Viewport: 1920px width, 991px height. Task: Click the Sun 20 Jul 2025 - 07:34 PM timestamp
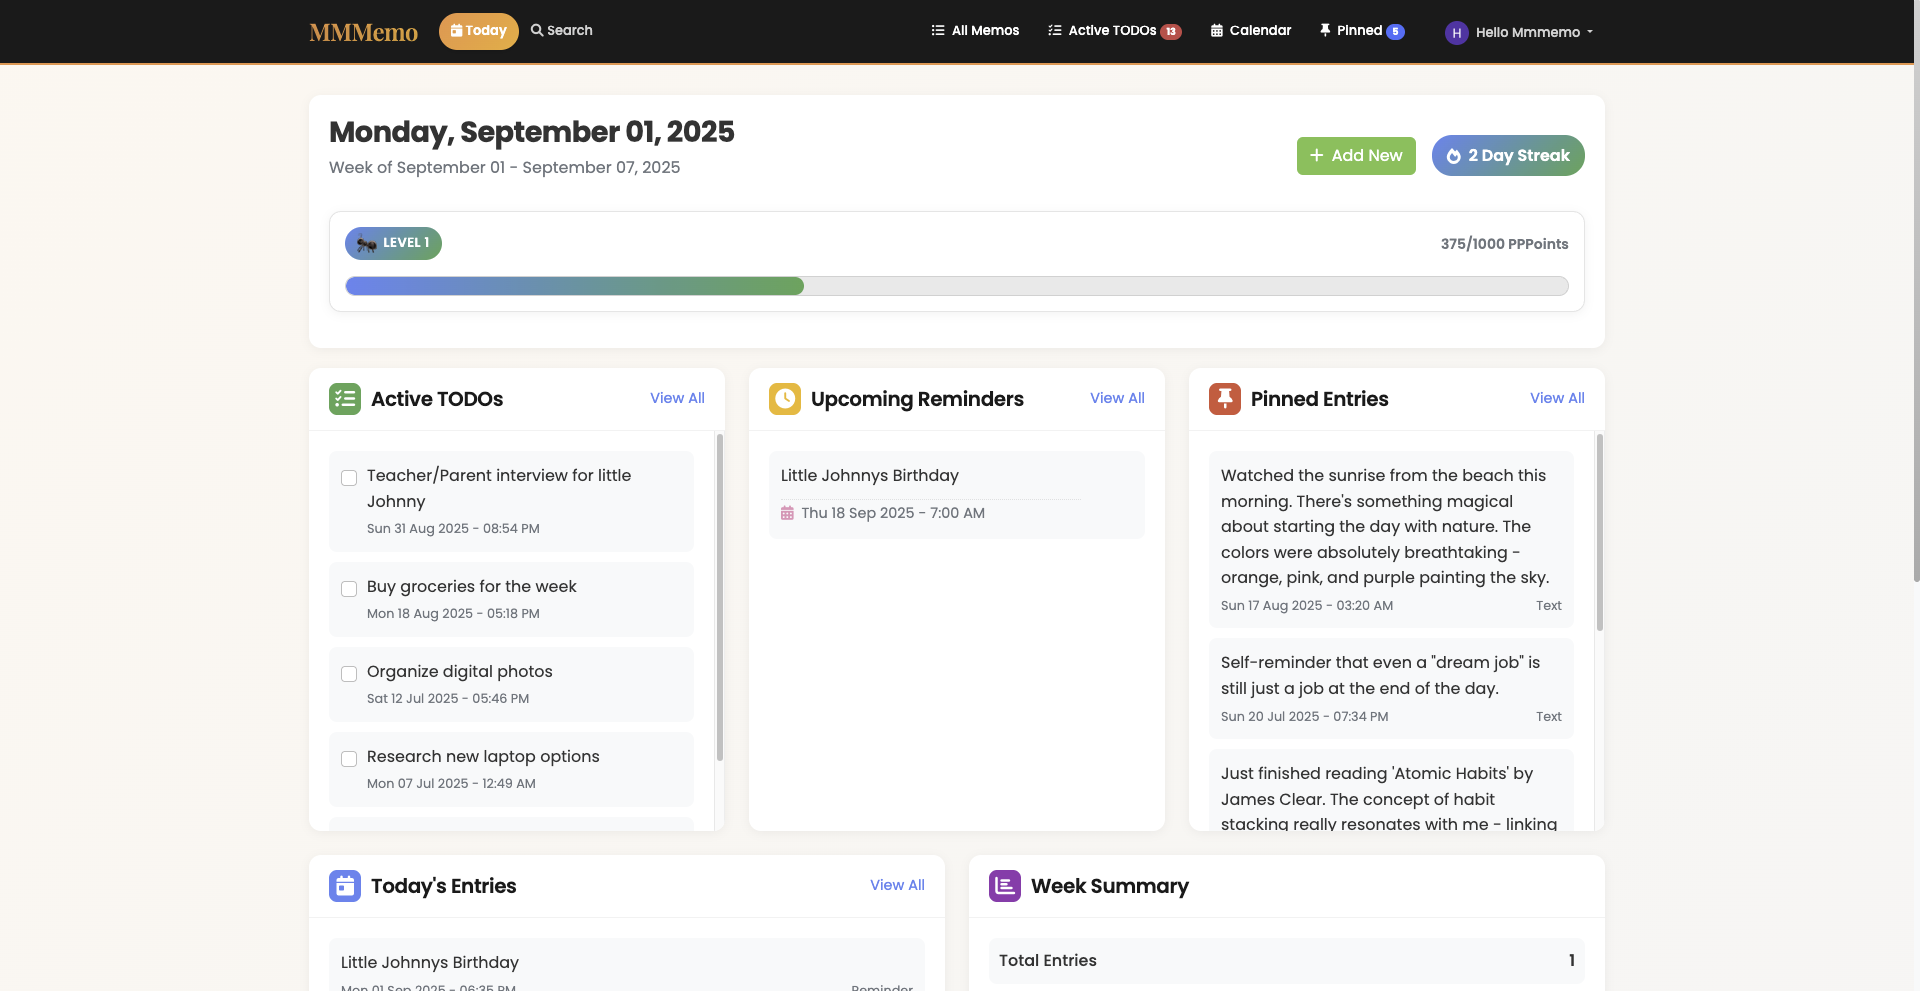(x=1304, y=717)
